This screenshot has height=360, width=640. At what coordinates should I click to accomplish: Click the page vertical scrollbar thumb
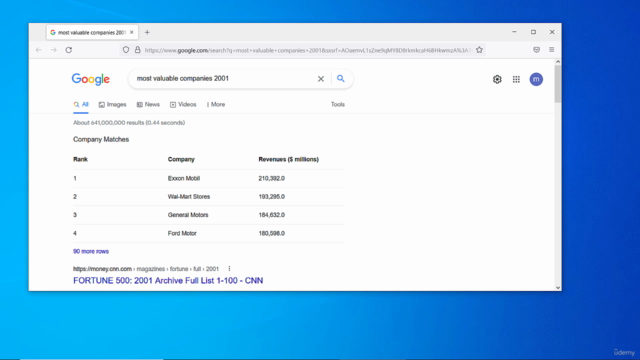pyautogui.click(x=558, y=84)
